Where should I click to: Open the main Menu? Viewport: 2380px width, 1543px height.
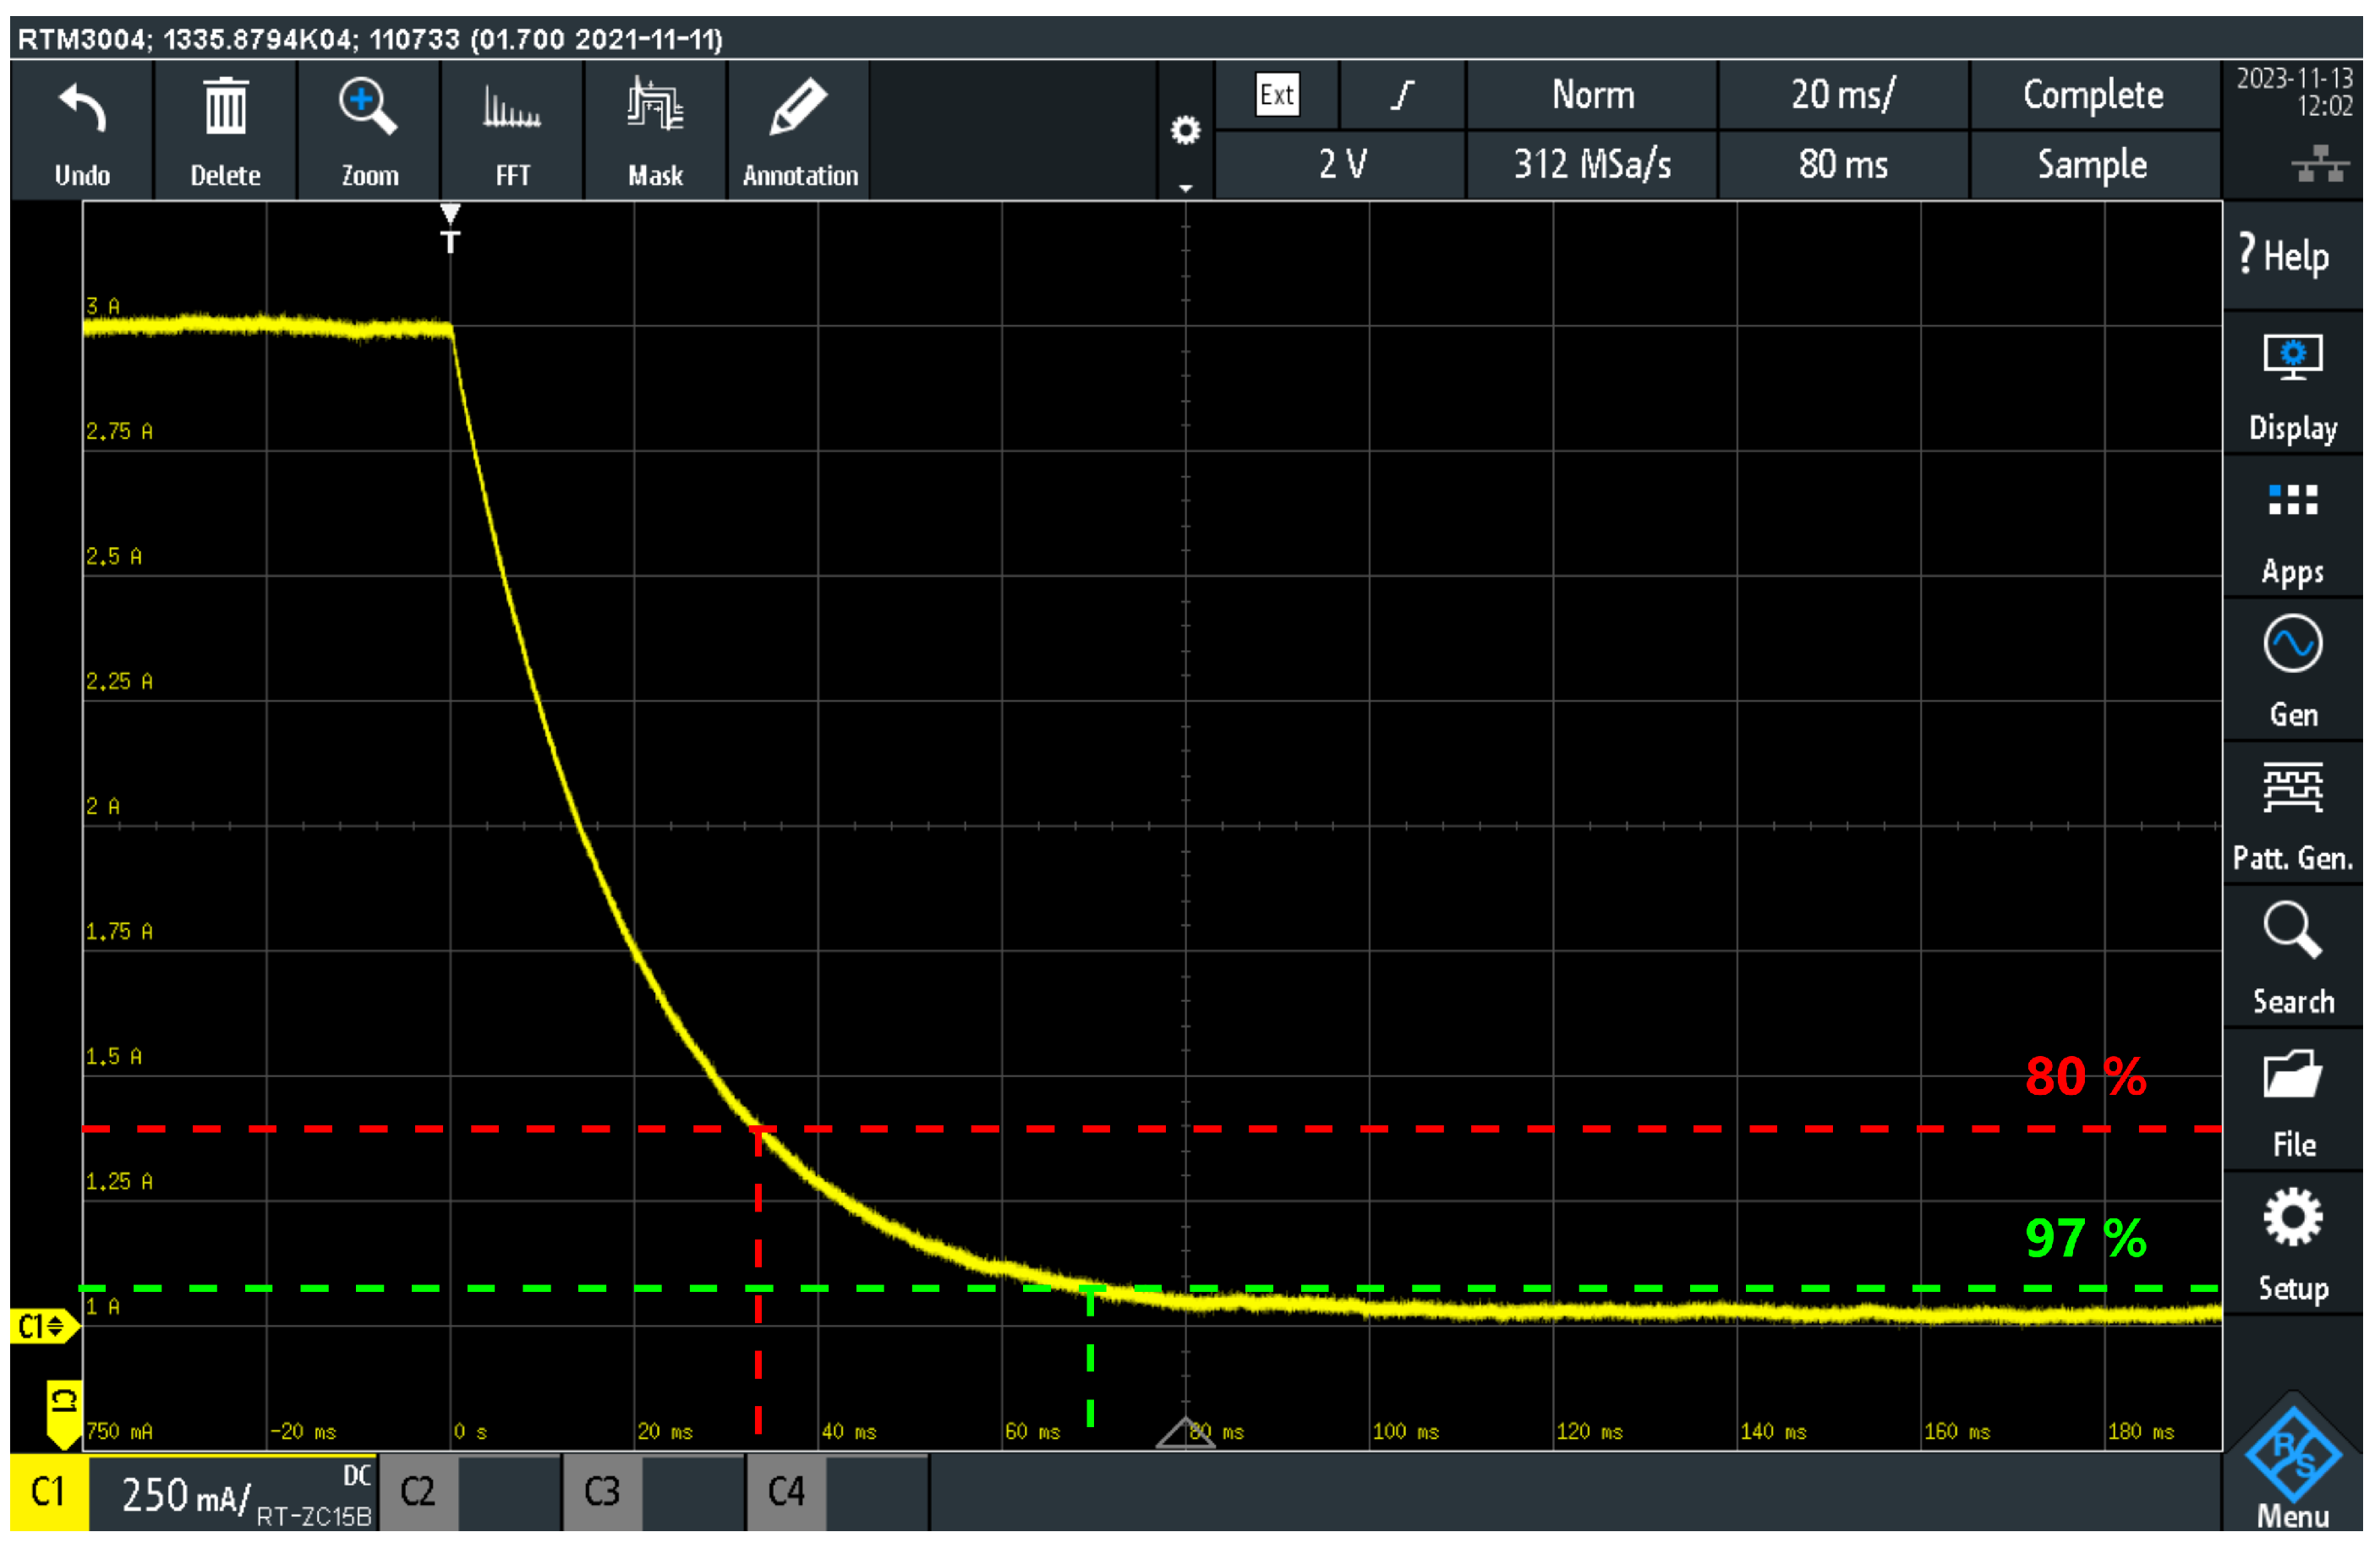[2292, 1465]
